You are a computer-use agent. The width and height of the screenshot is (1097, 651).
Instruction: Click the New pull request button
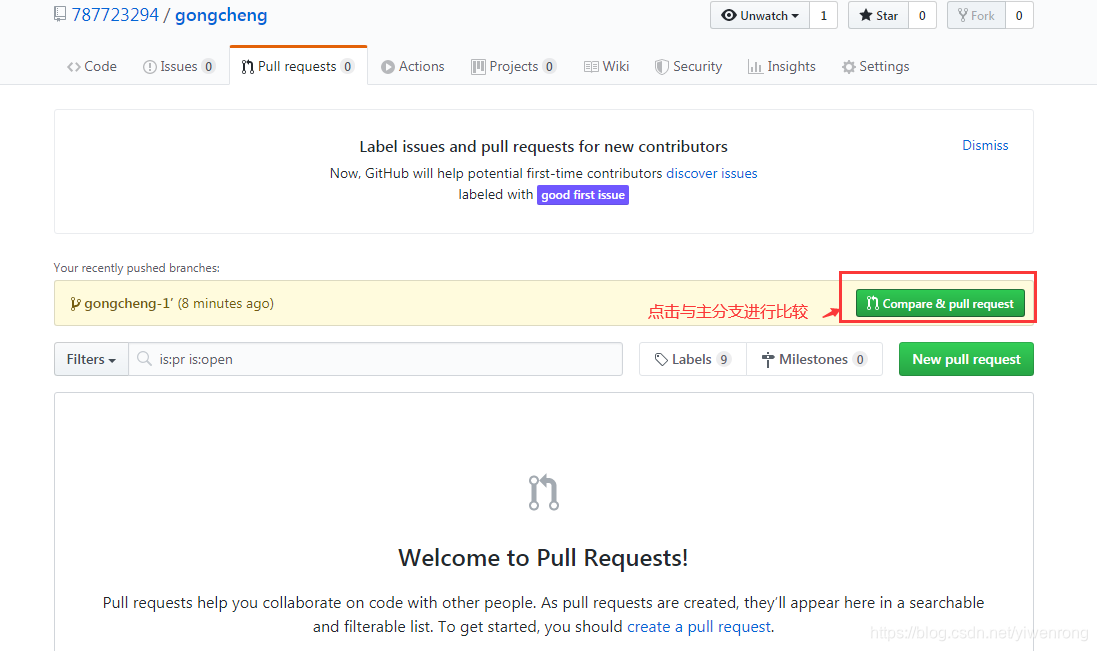click(966, 359)
